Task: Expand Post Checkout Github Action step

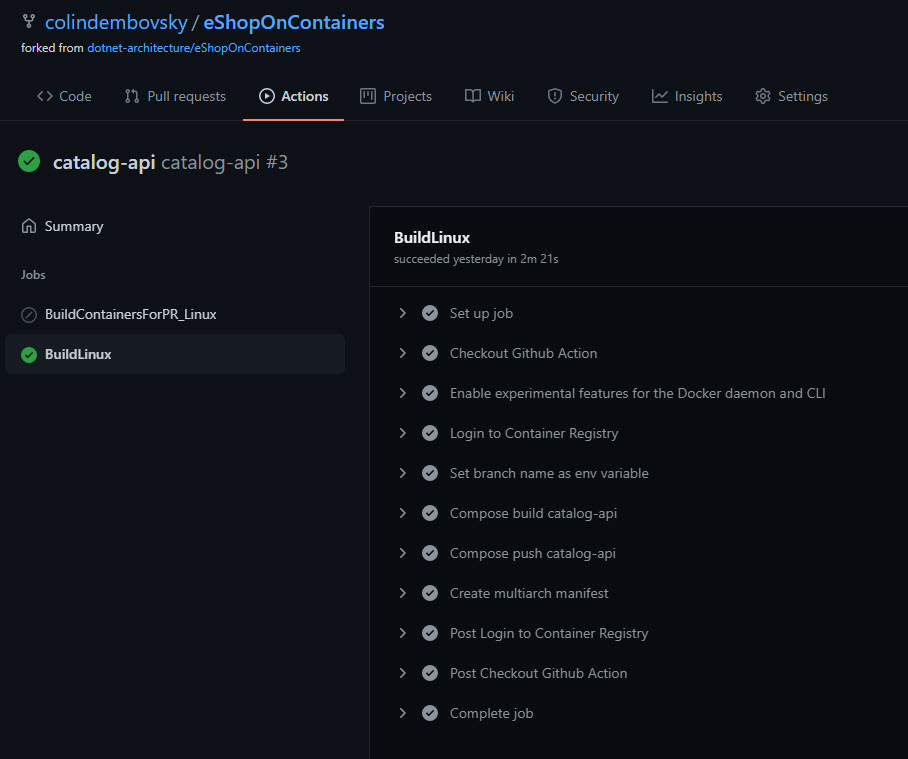Action: pyautogui.click(x=402, y=673)
